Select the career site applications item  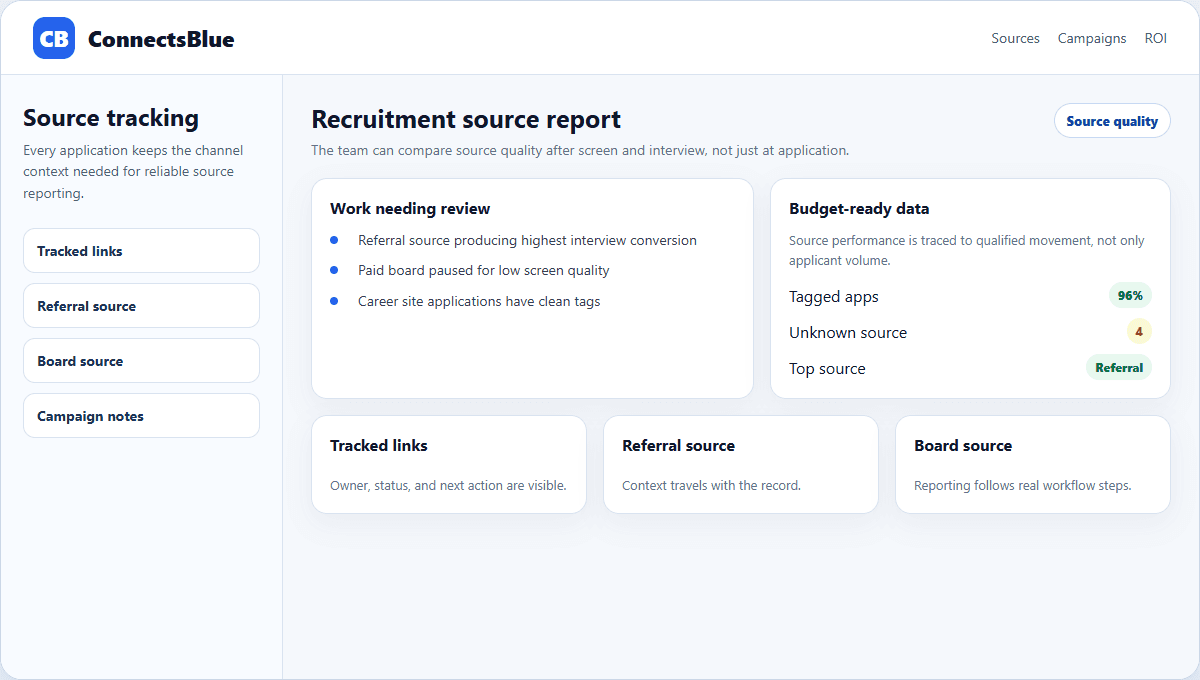coord(479,301)
